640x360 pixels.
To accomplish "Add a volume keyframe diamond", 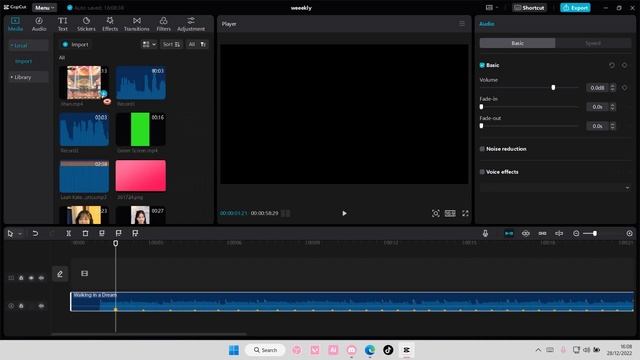I will (624, 88).
